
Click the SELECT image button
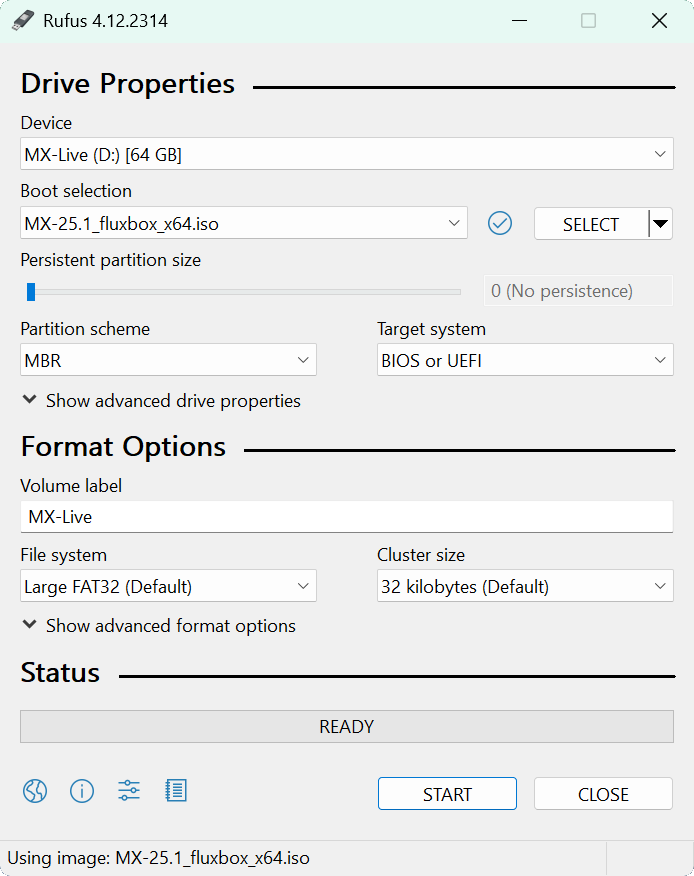[x=590, y=224]
